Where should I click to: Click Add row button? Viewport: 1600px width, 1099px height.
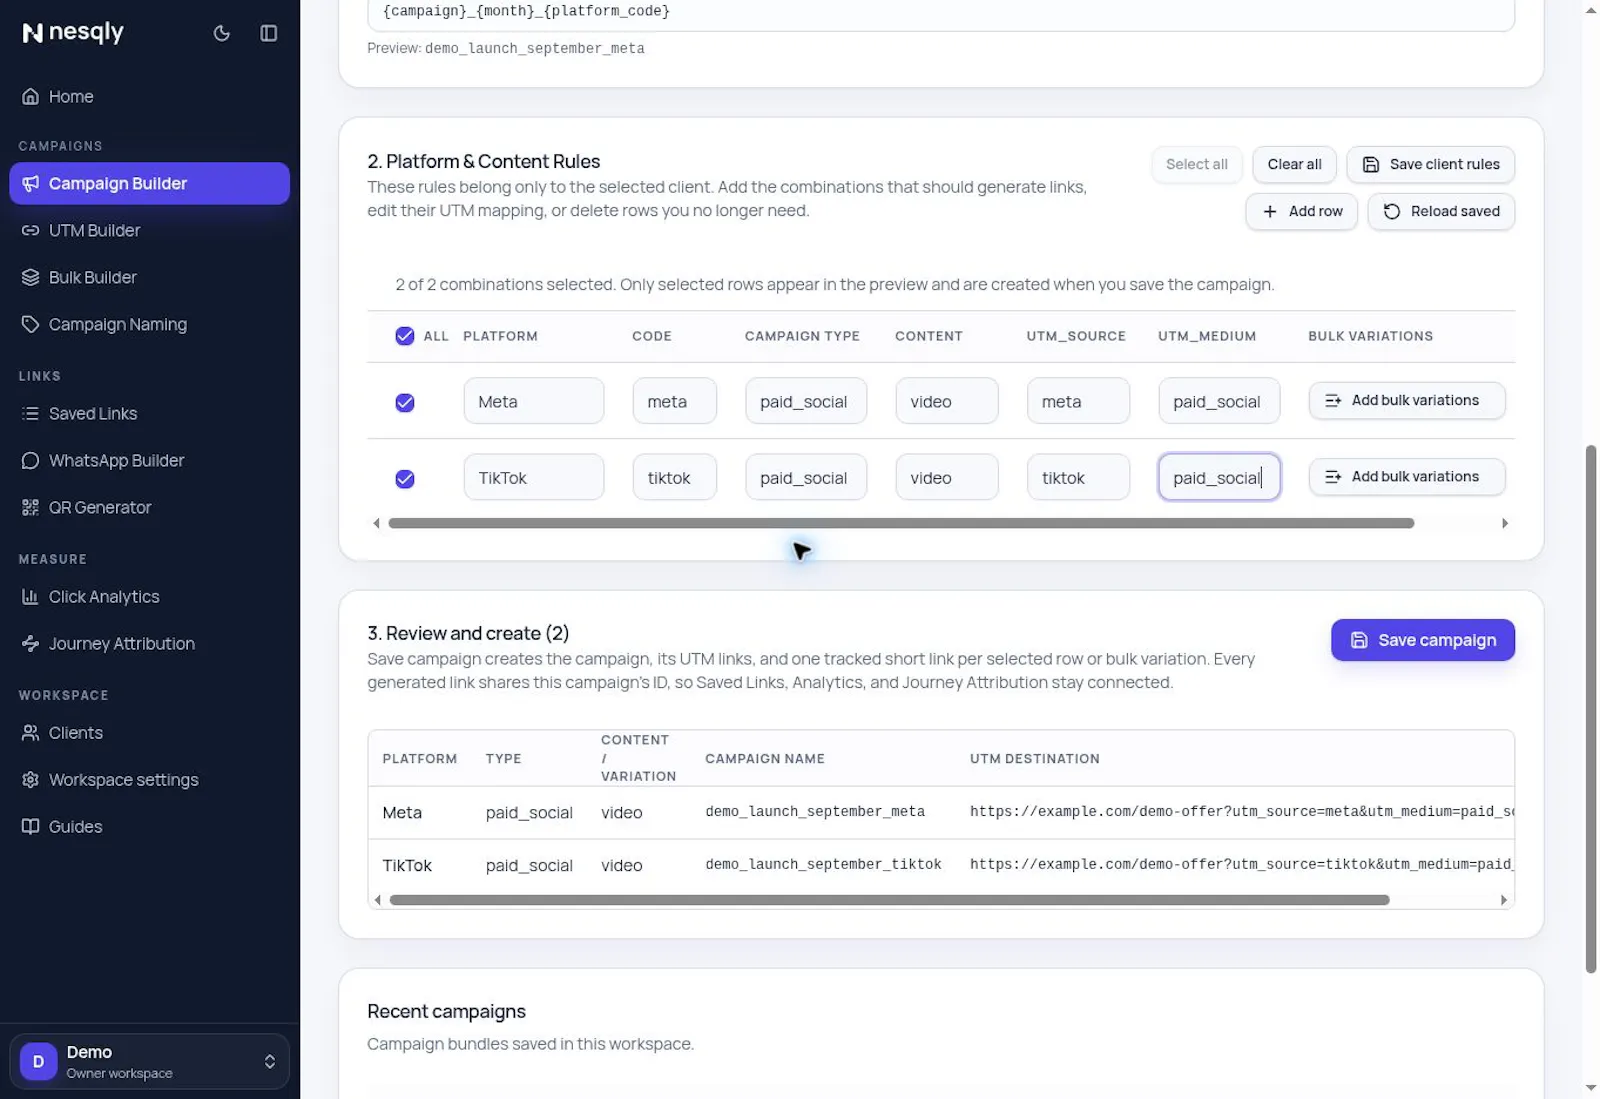(x=1301, y=211)
